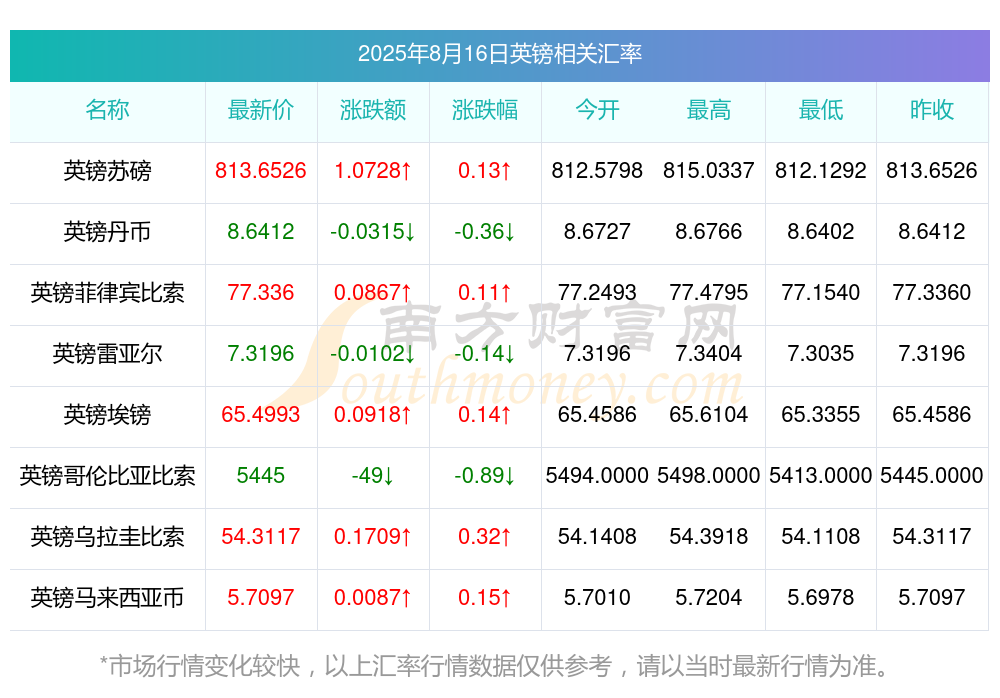Viewport: 1000px width, 698px height.
Task: Select latest price 5.7097 in red
Action: point(261,598)
